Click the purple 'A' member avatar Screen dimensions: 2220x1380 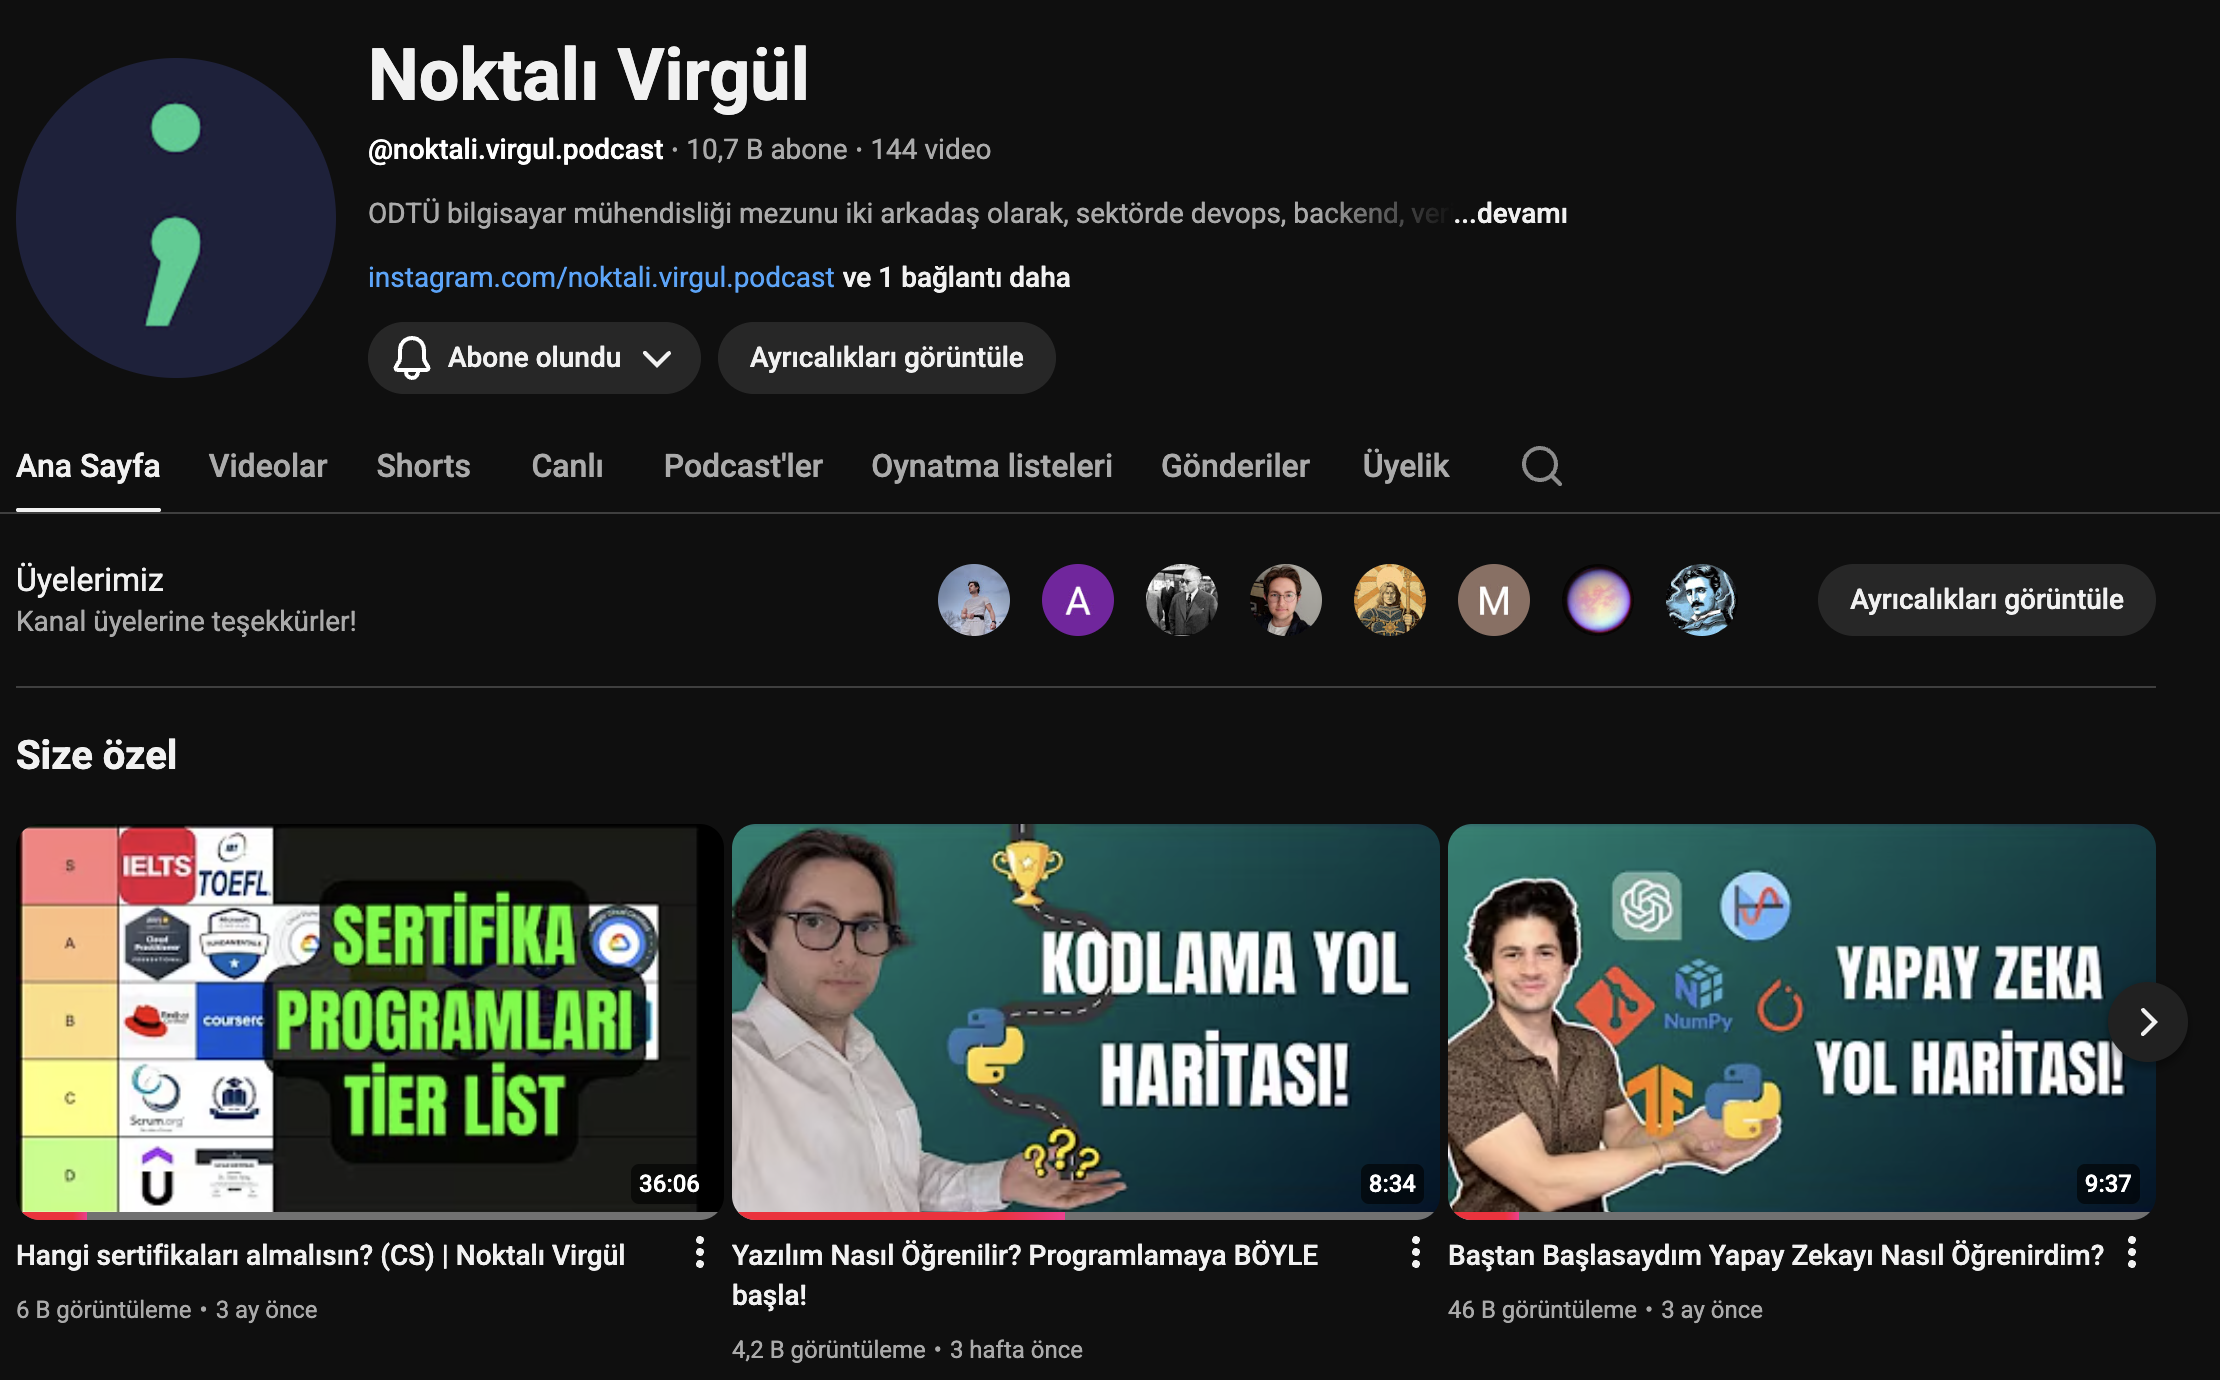tap(1077, 600)
